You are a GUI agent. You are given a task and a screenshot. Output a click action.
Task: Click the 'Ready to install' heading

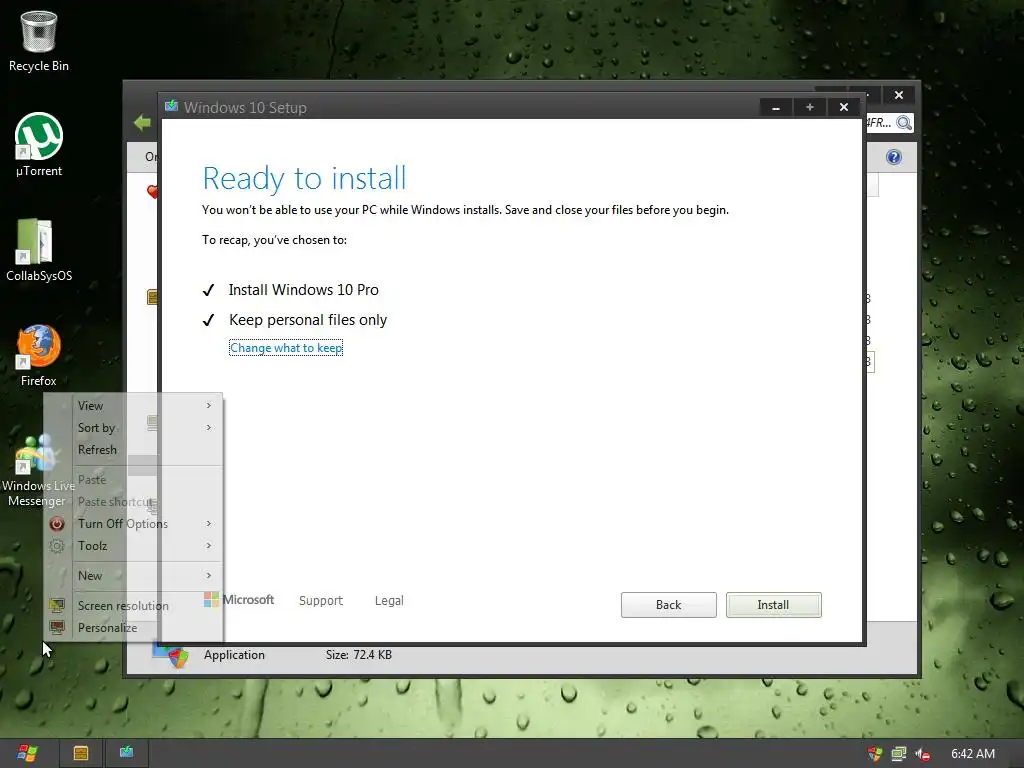304,178
